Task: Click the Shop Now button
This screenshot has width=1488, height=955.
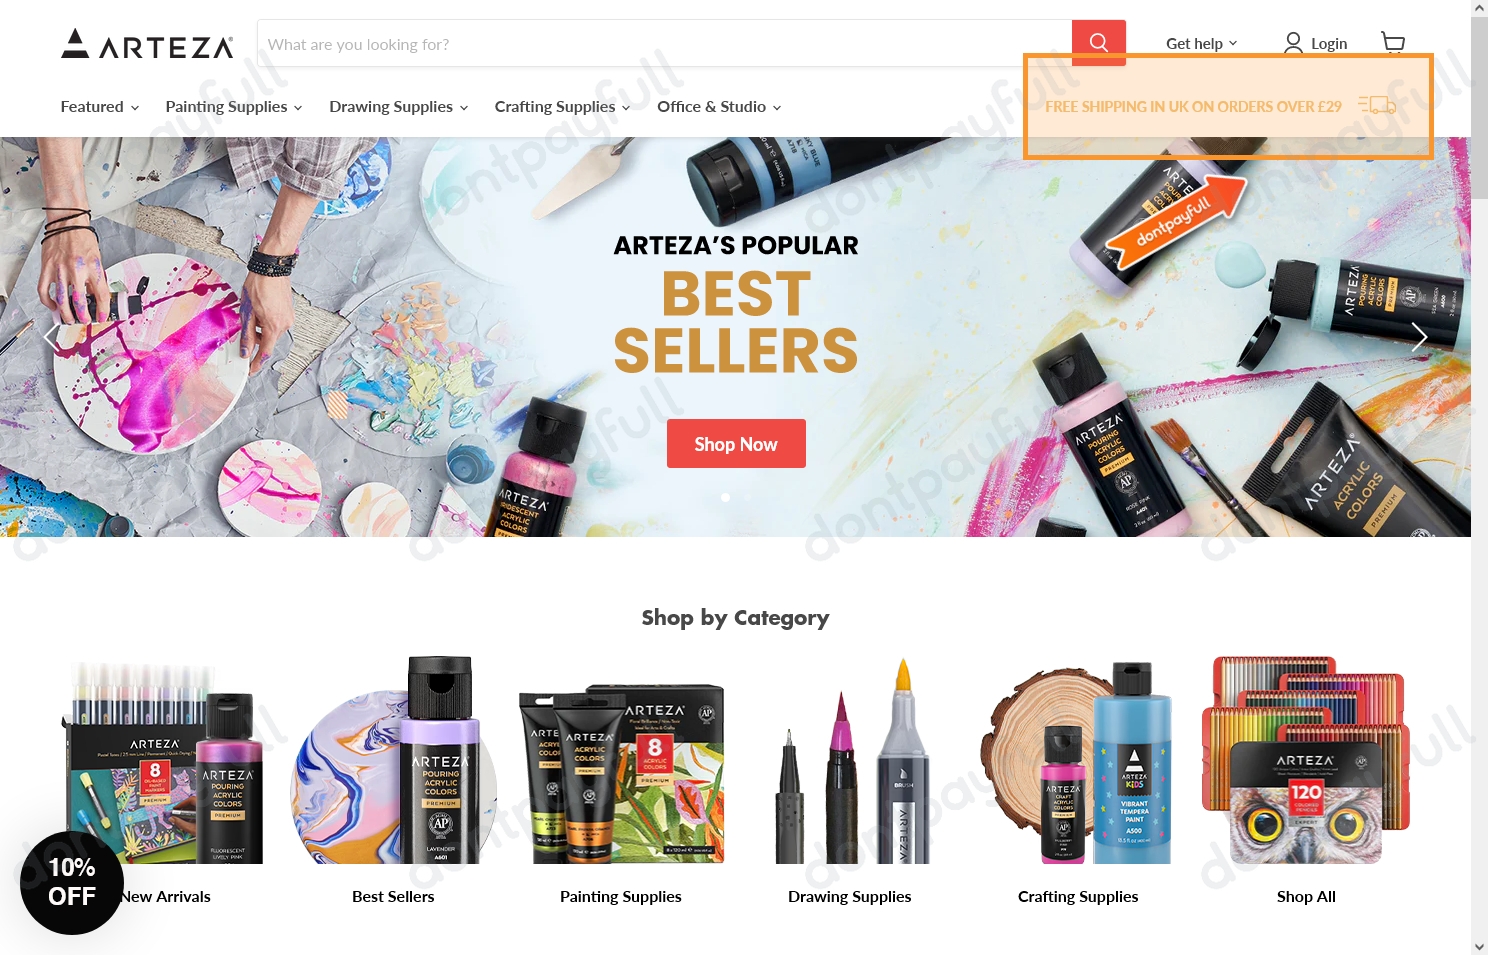Action: [736, 443]
